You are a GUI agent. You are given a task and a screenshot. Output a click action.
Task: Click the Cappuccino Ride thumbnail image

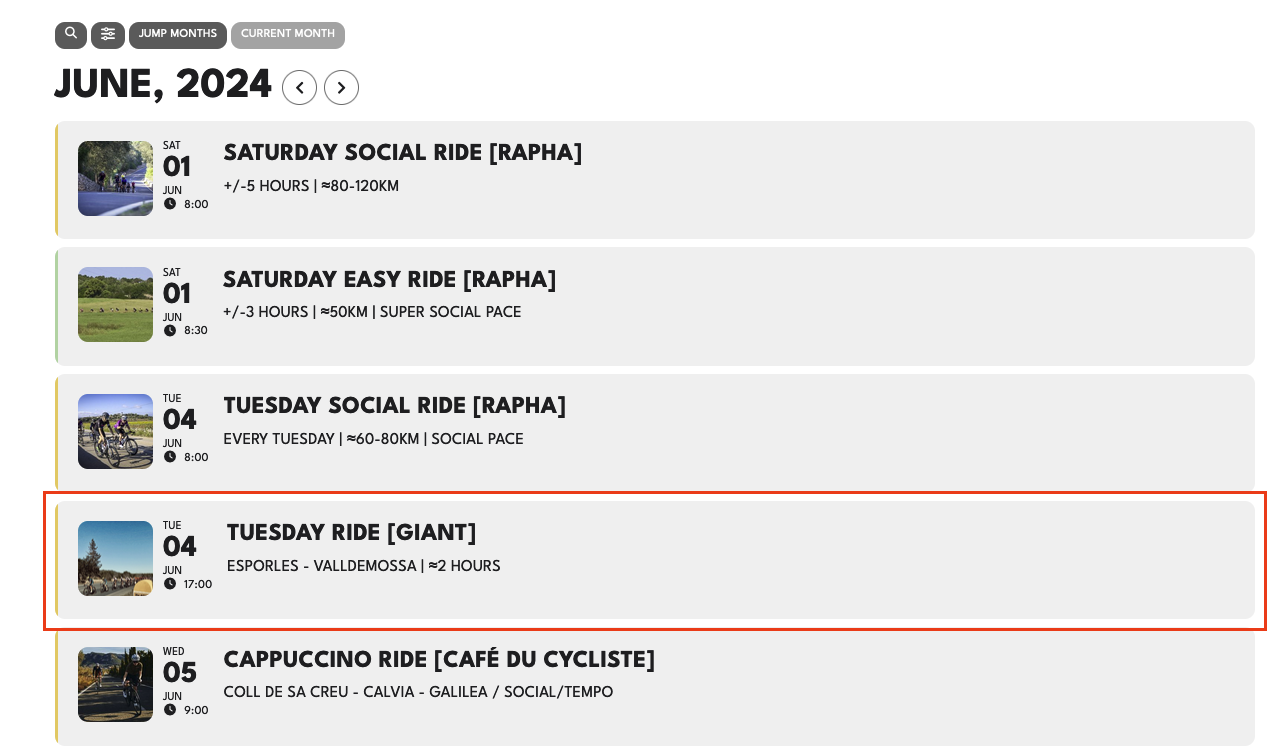coord(116,684)
